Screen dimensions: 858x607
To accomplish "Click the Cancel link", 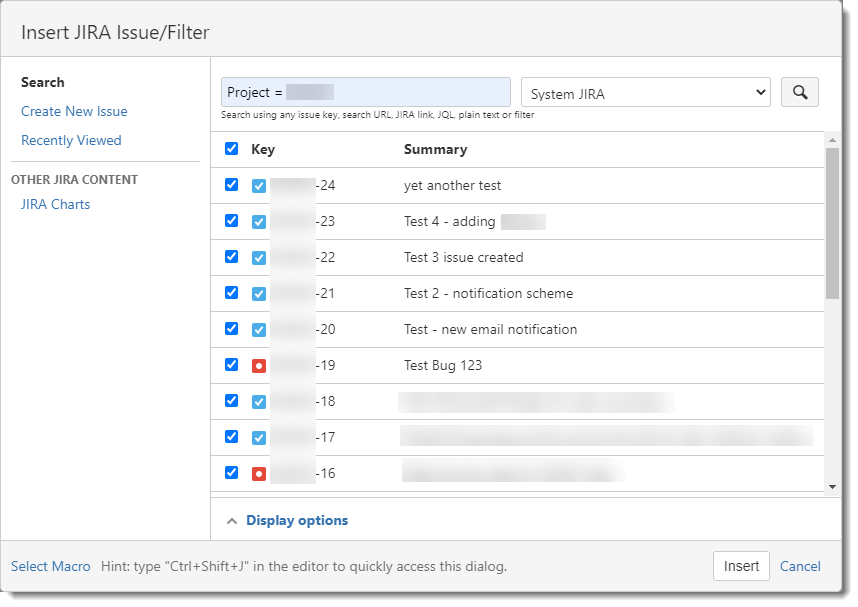I will (x=800, y=566).
